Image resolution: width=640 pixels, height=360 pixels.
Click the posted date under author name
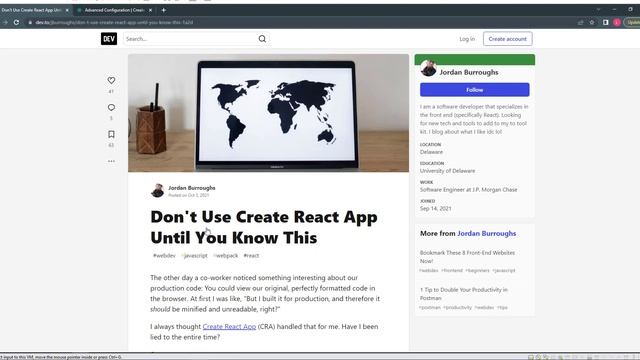(x=189, y=195)
